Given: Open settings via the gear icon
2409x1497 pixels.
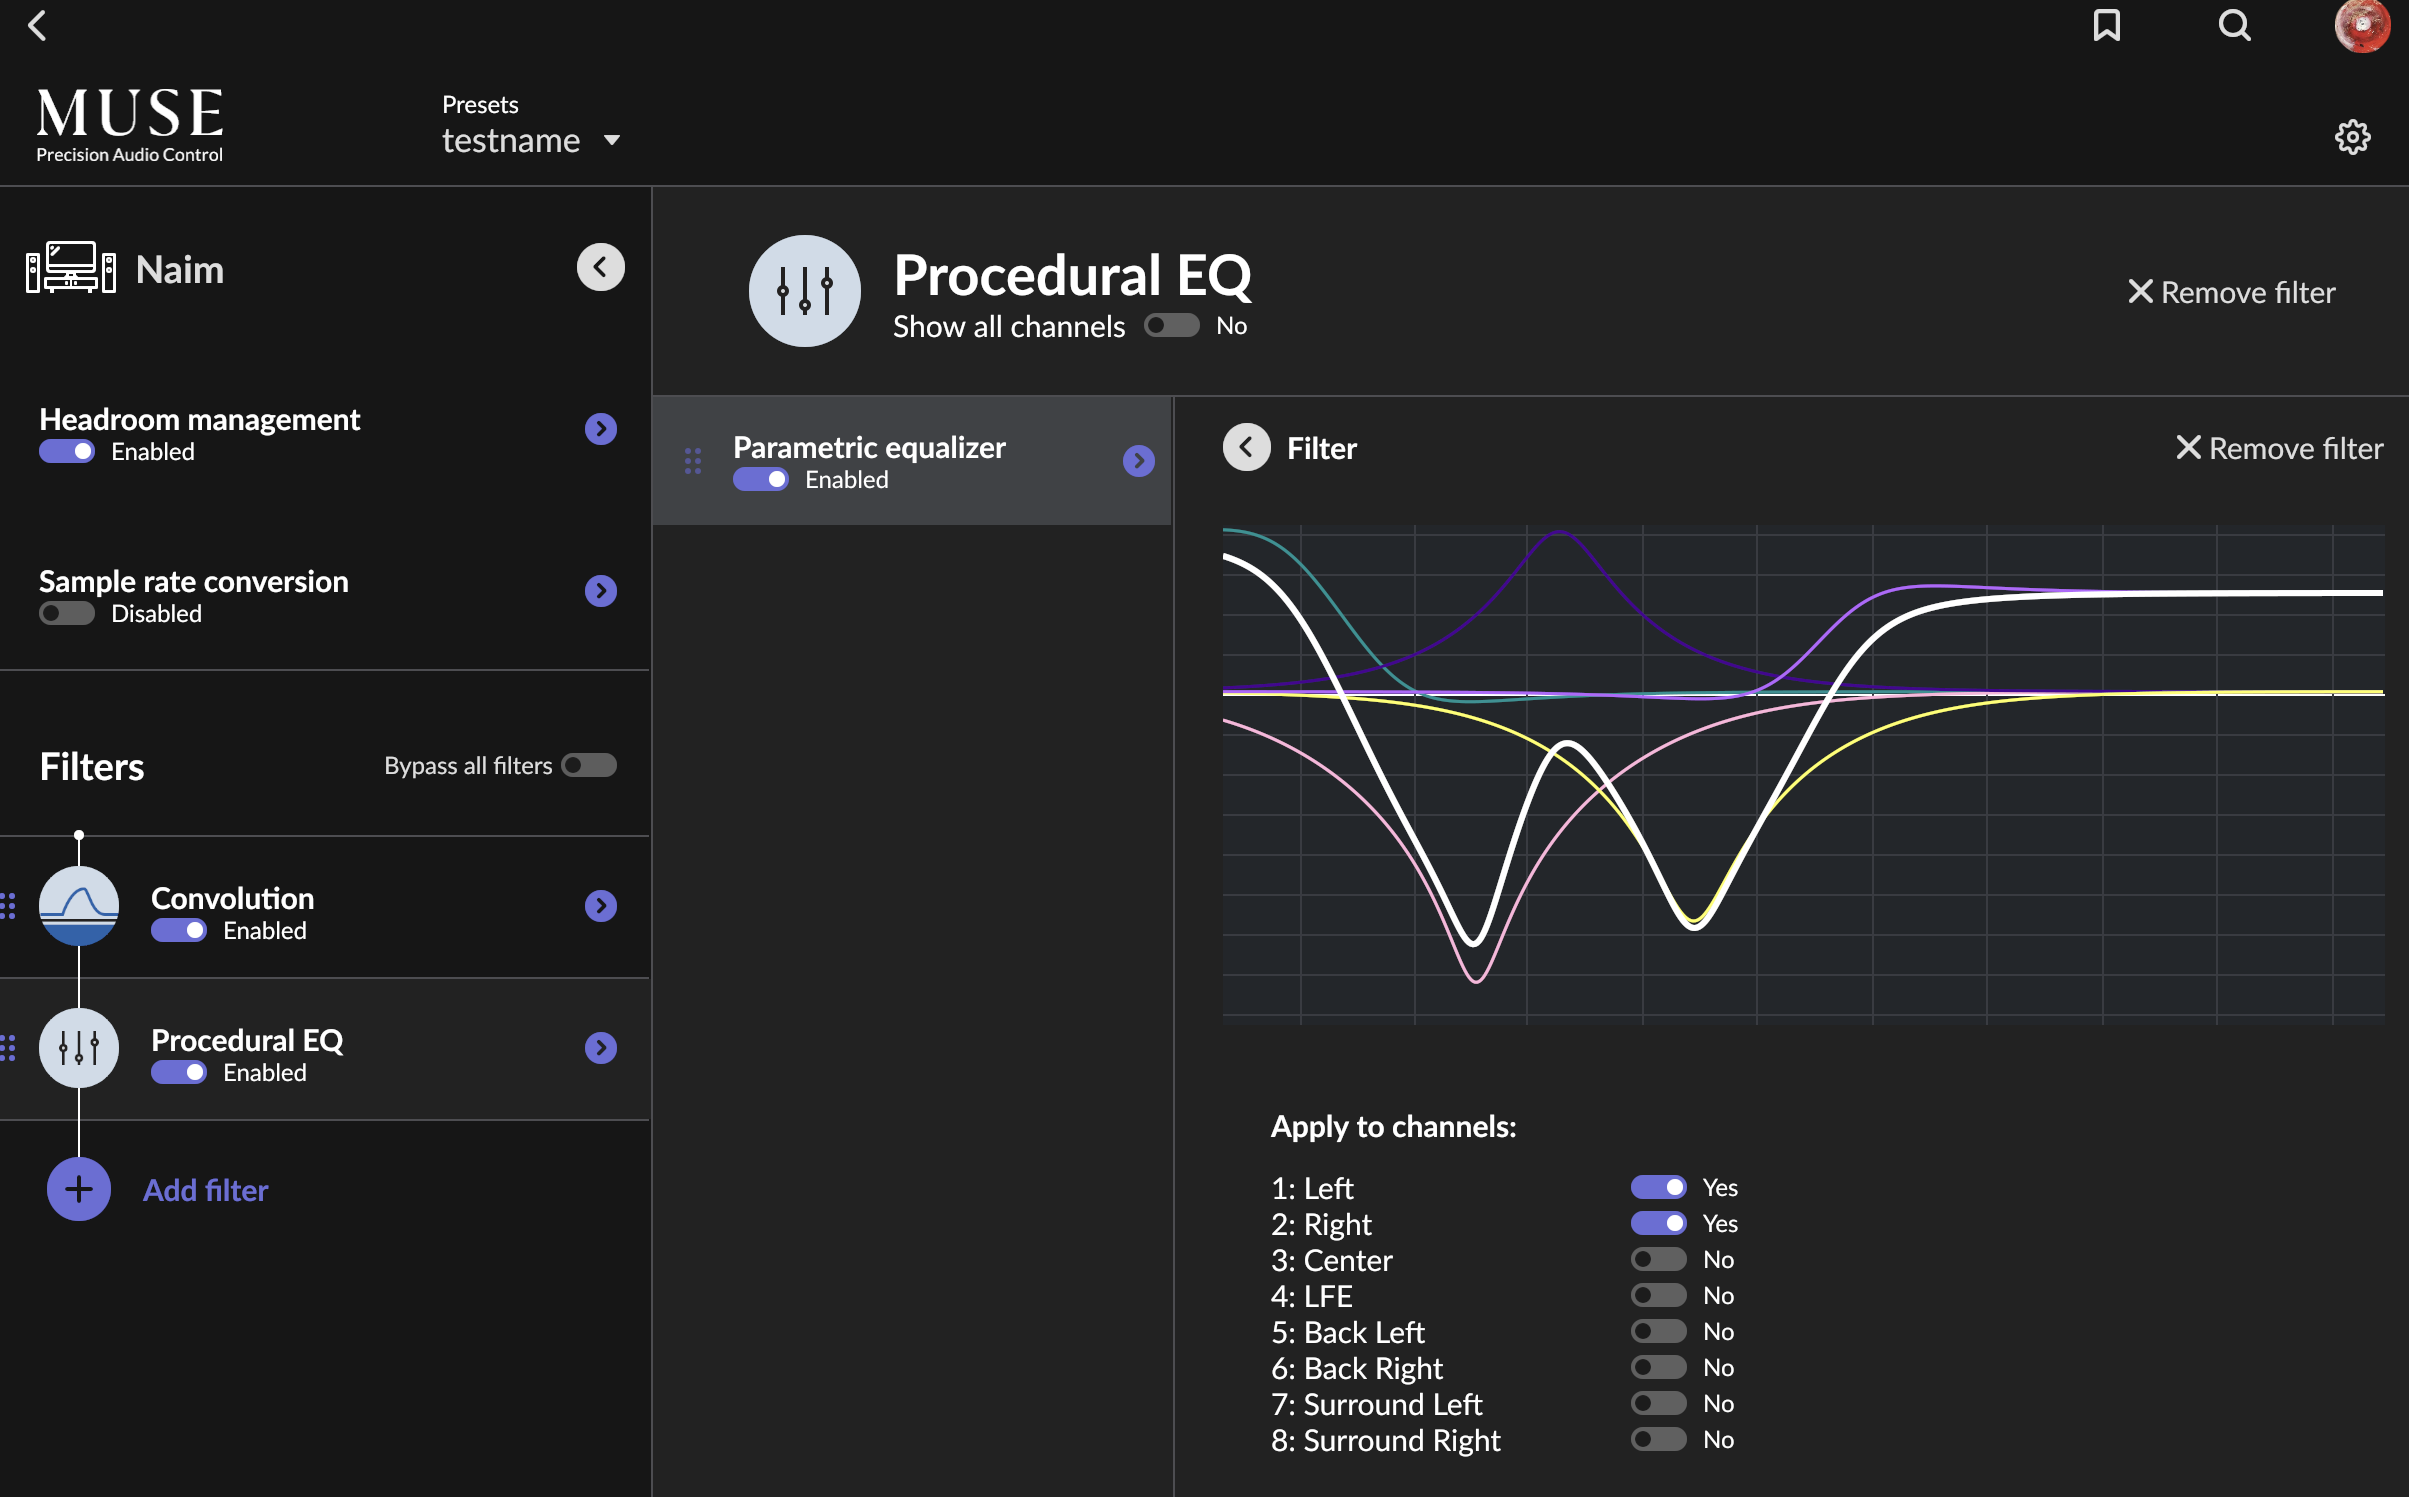Looking at the screenshot, I should pyautogui.click(x=2353, y=137).
